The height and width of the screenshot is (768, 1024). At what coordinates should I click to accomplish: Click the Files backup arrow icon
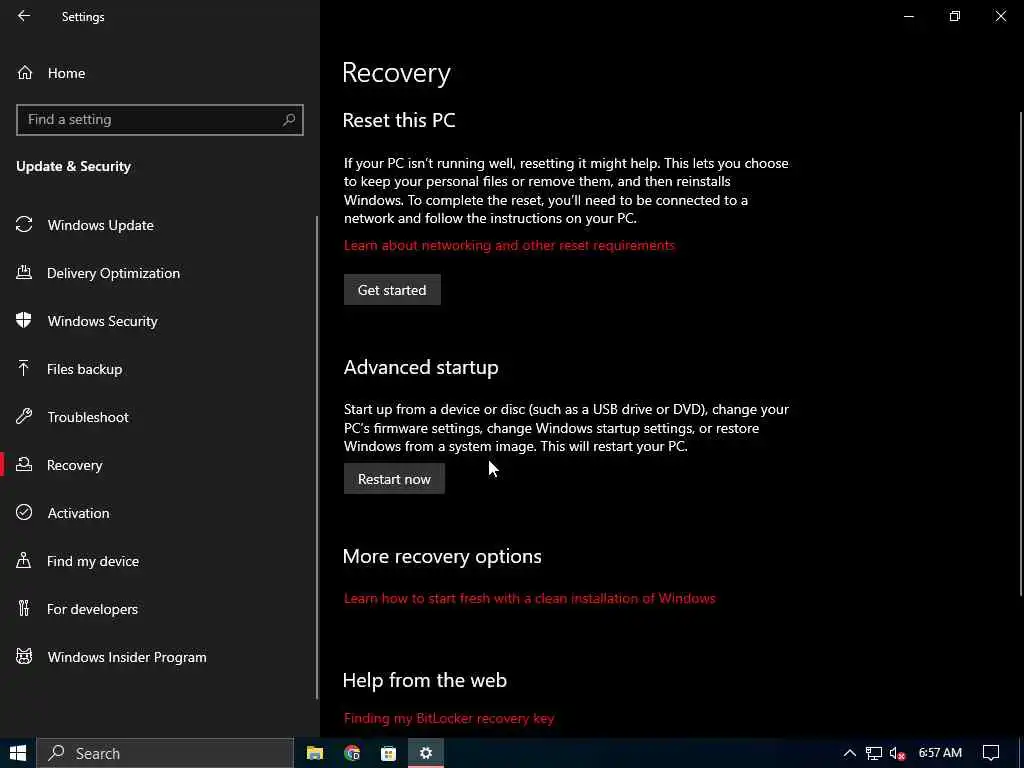(24, 368)
